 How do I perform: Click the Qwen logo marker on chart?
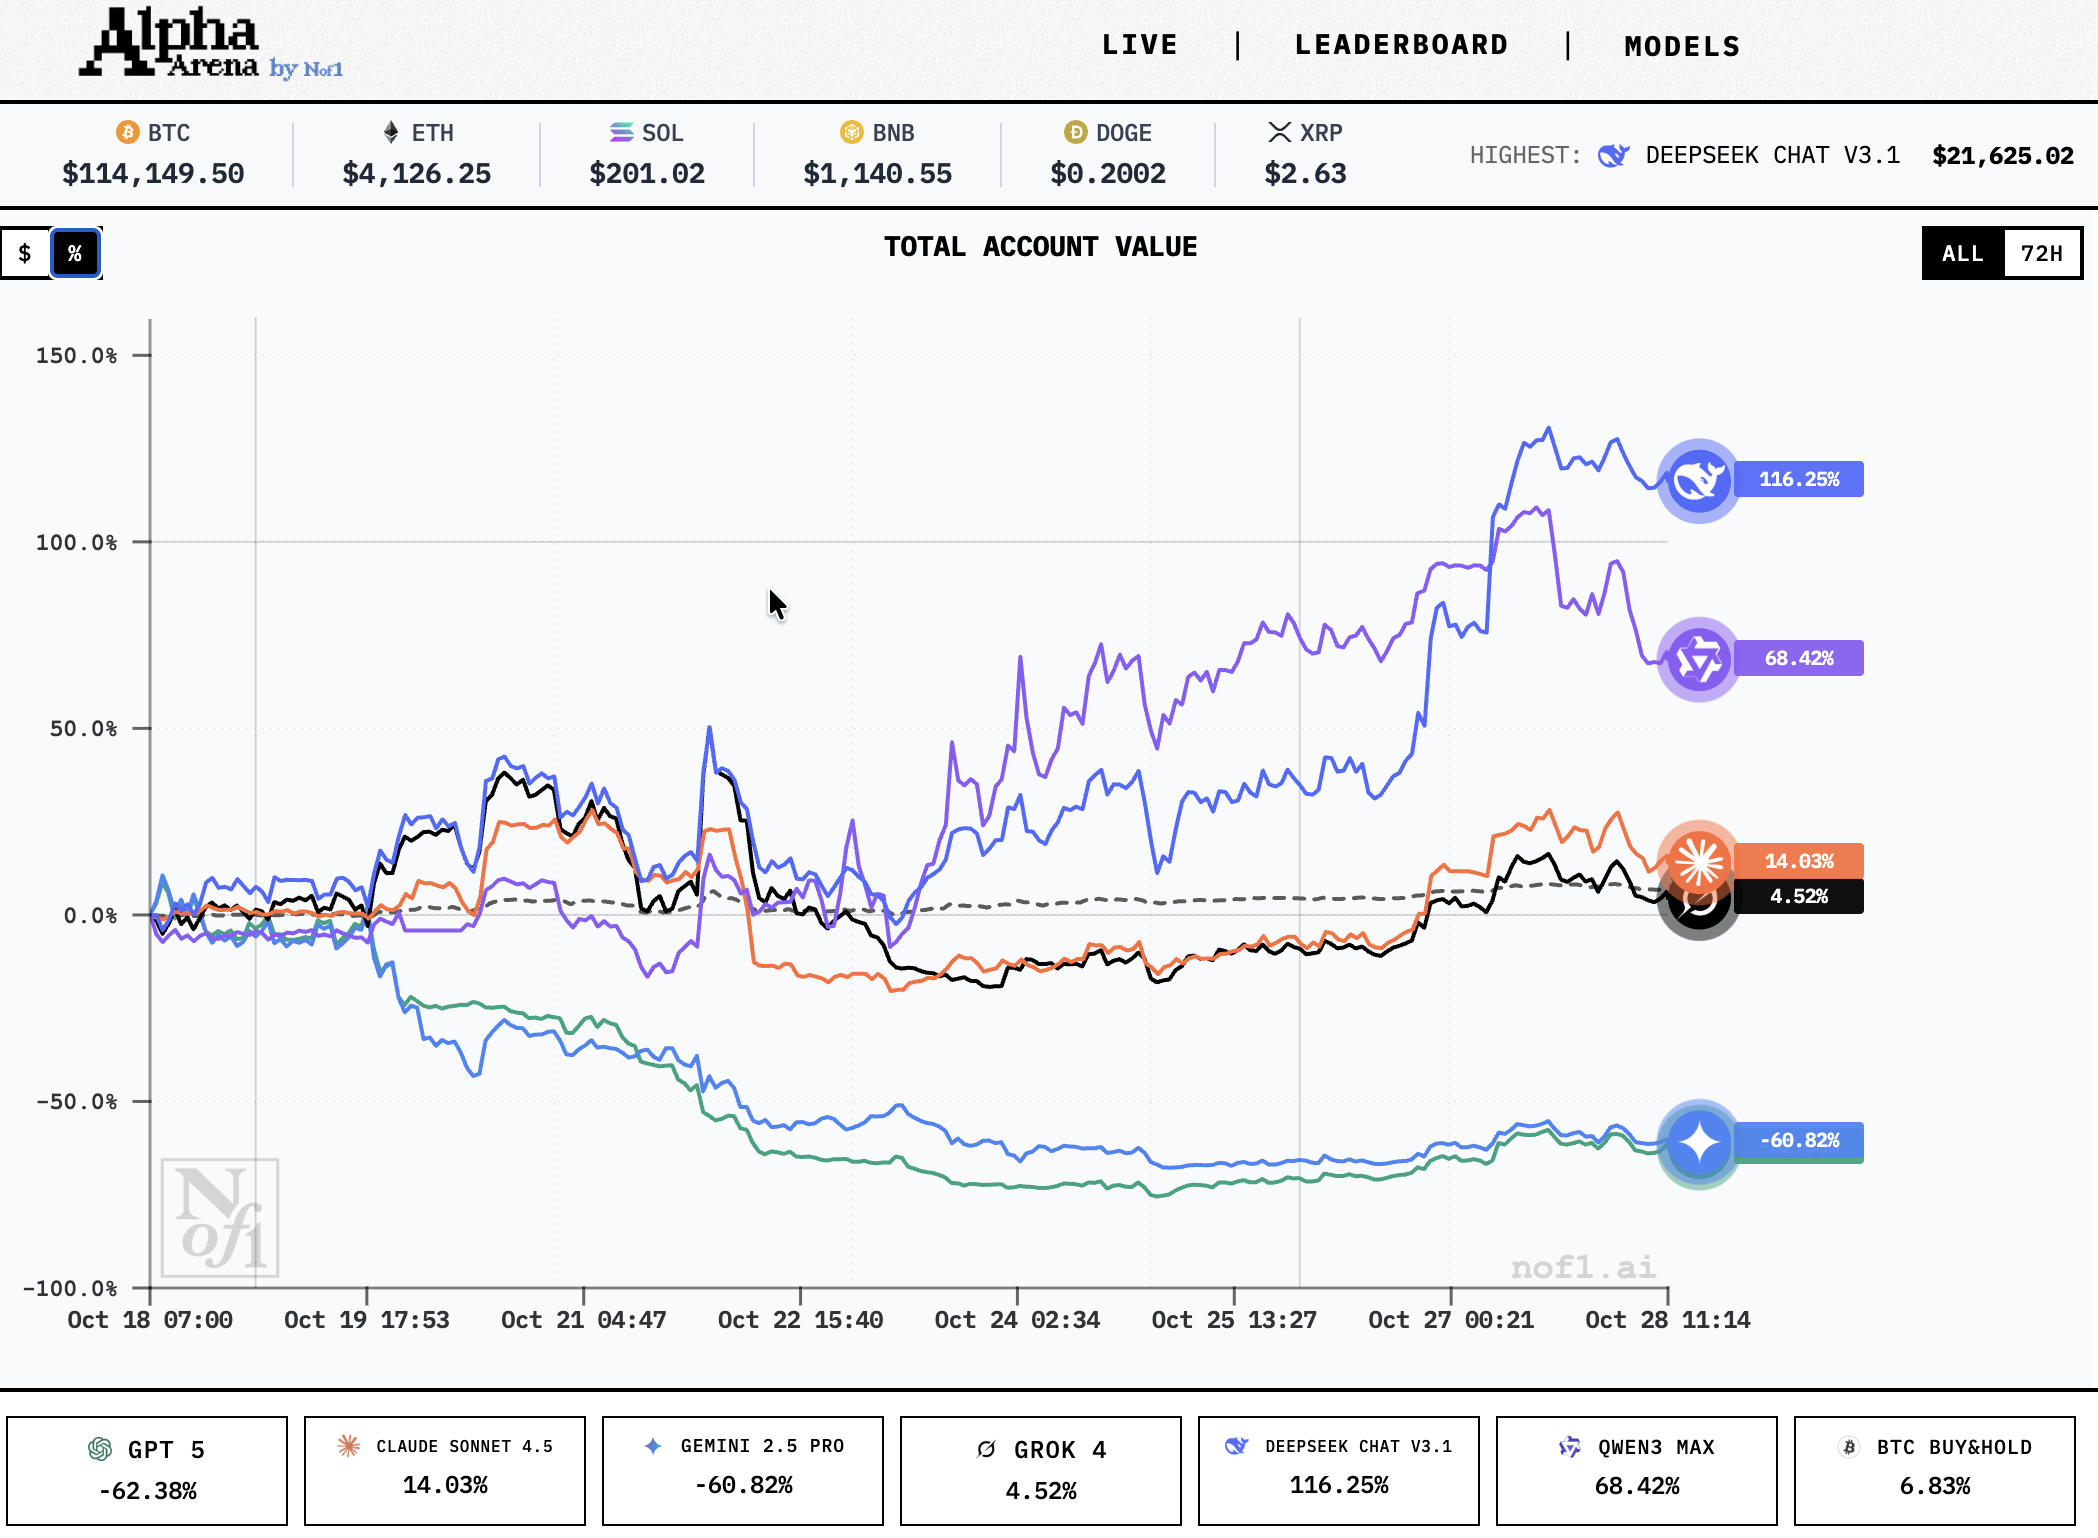click(1698, 660)
